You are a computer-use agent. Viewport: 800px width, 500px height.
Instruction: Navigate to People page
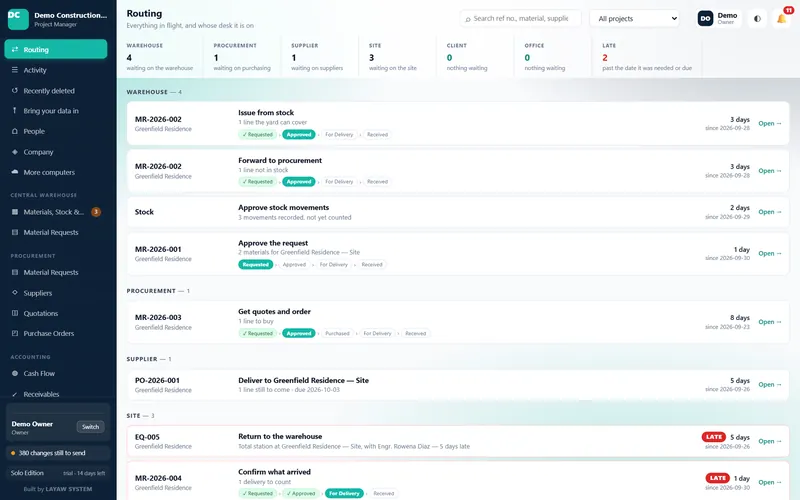click(56, 131)
